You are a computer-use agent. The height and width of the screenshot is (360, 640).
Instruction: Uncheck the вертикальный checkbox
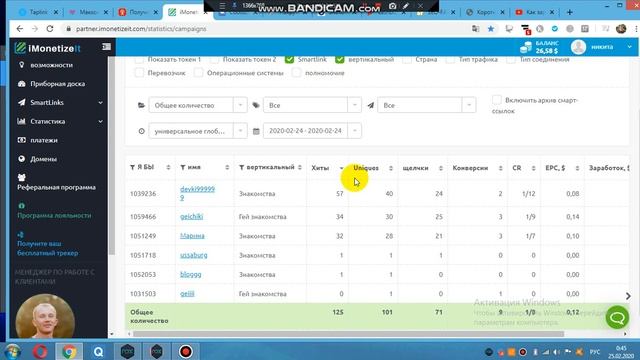pos(340,60)
